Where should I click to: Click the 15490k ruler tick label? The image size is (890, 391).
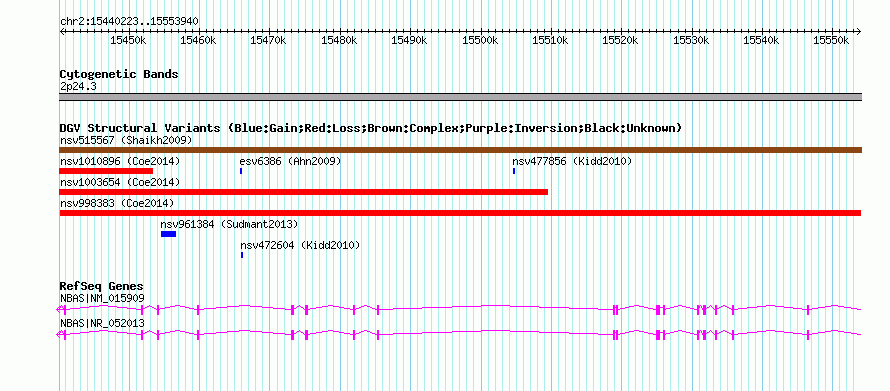[410, 40]
